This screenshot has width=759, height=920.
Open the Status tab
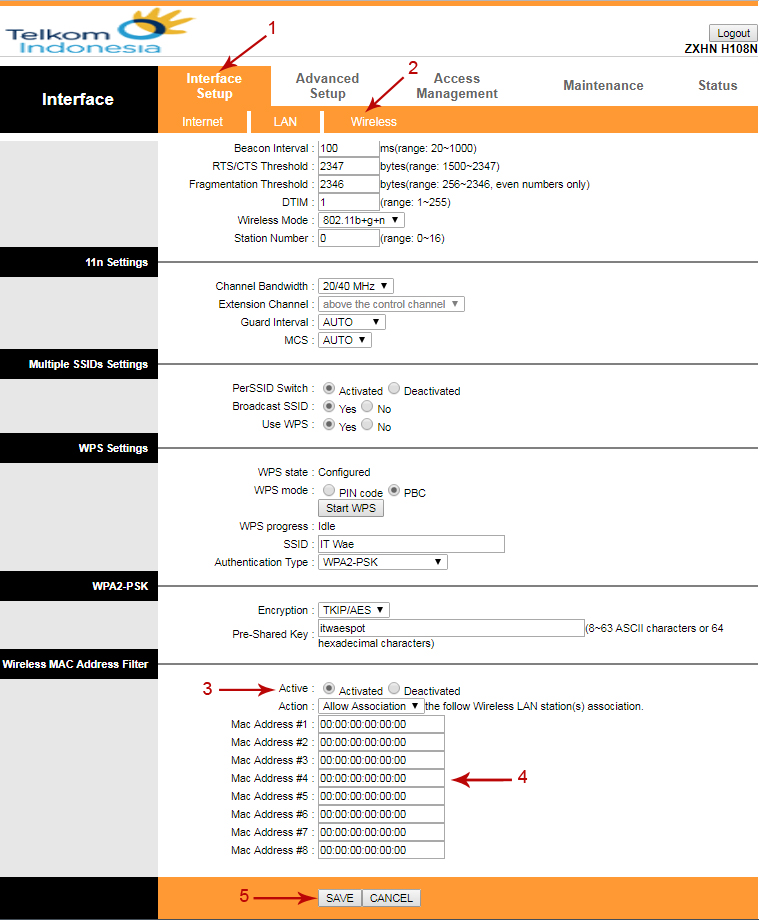717,86
